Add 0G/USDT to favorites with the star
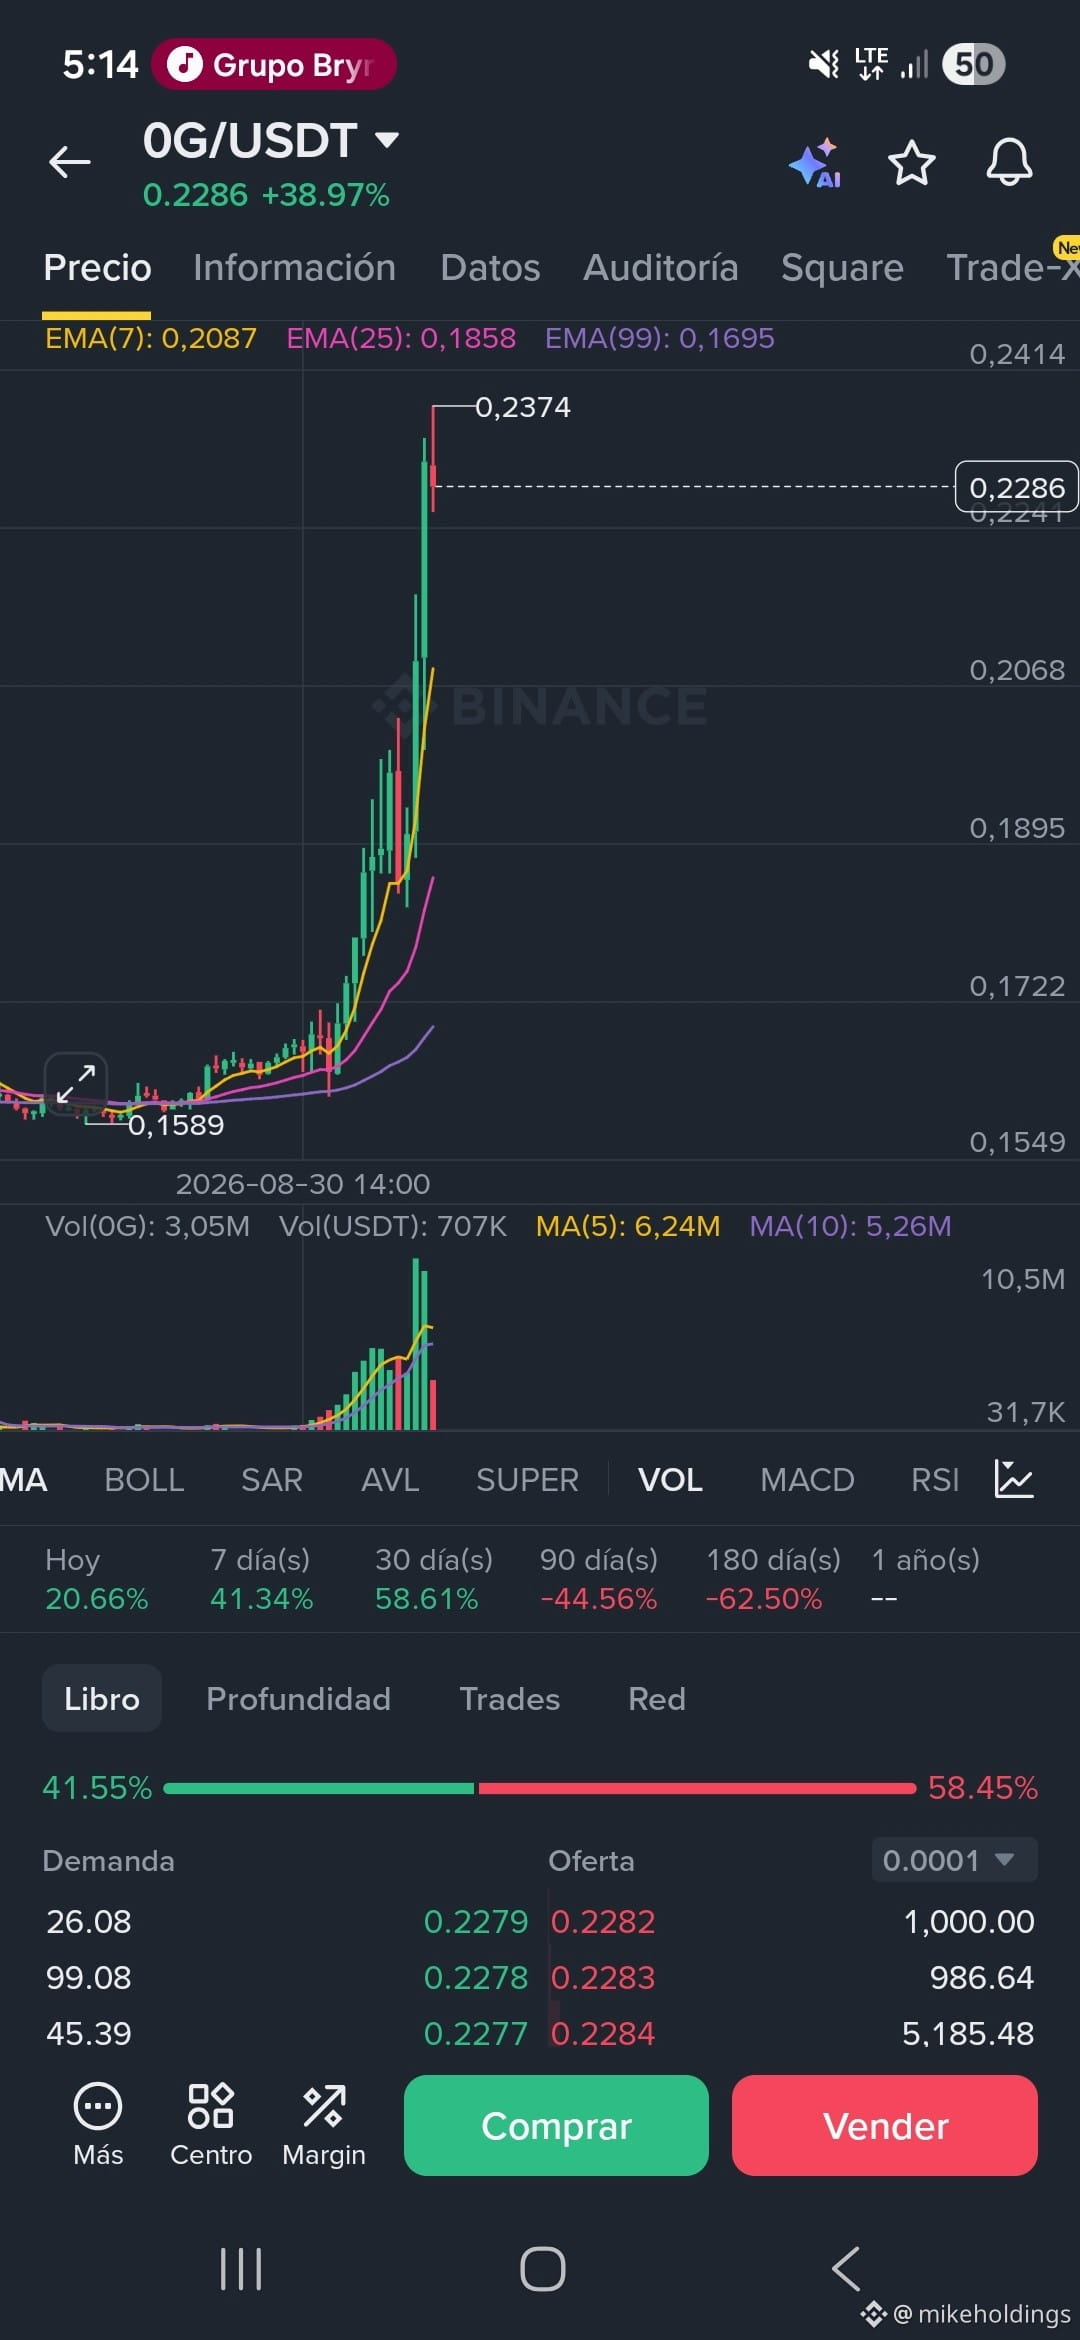The height and width of the screenshot is (2340, 1080). point(912,162)
